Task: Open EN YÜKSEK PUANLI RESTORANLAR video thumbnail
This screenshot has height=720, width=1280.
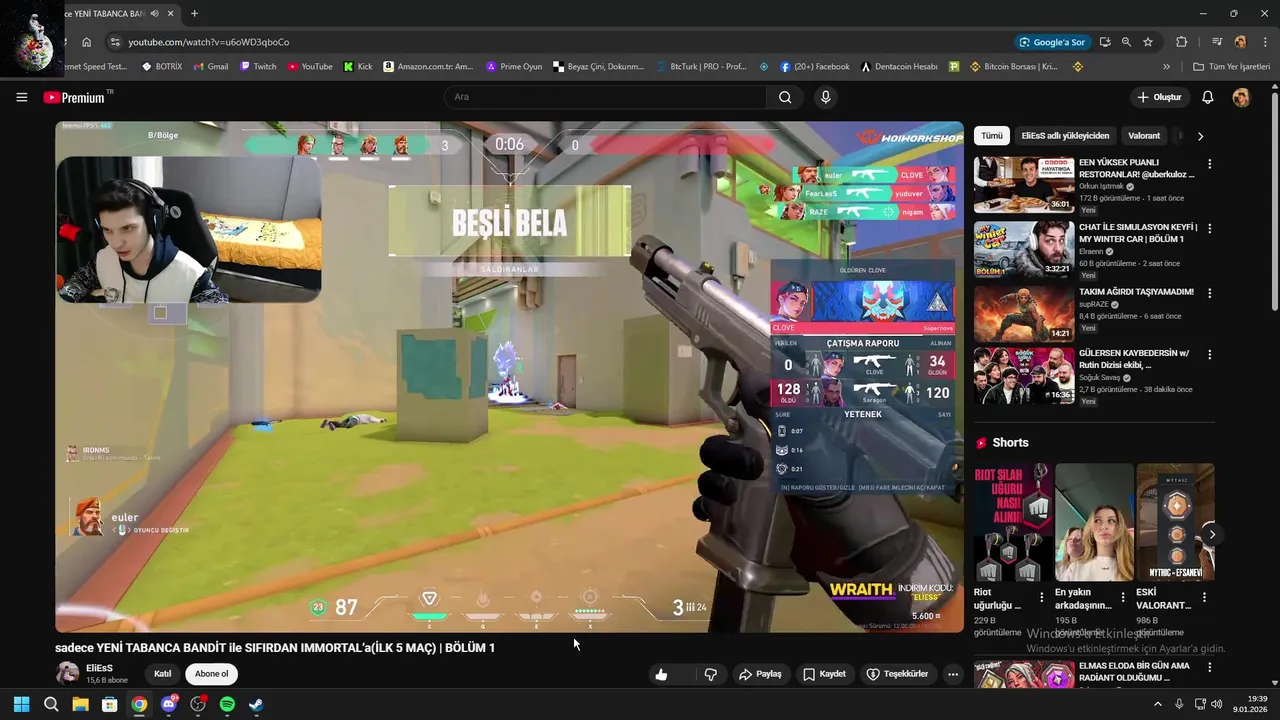Action: tap(1024, 185)
